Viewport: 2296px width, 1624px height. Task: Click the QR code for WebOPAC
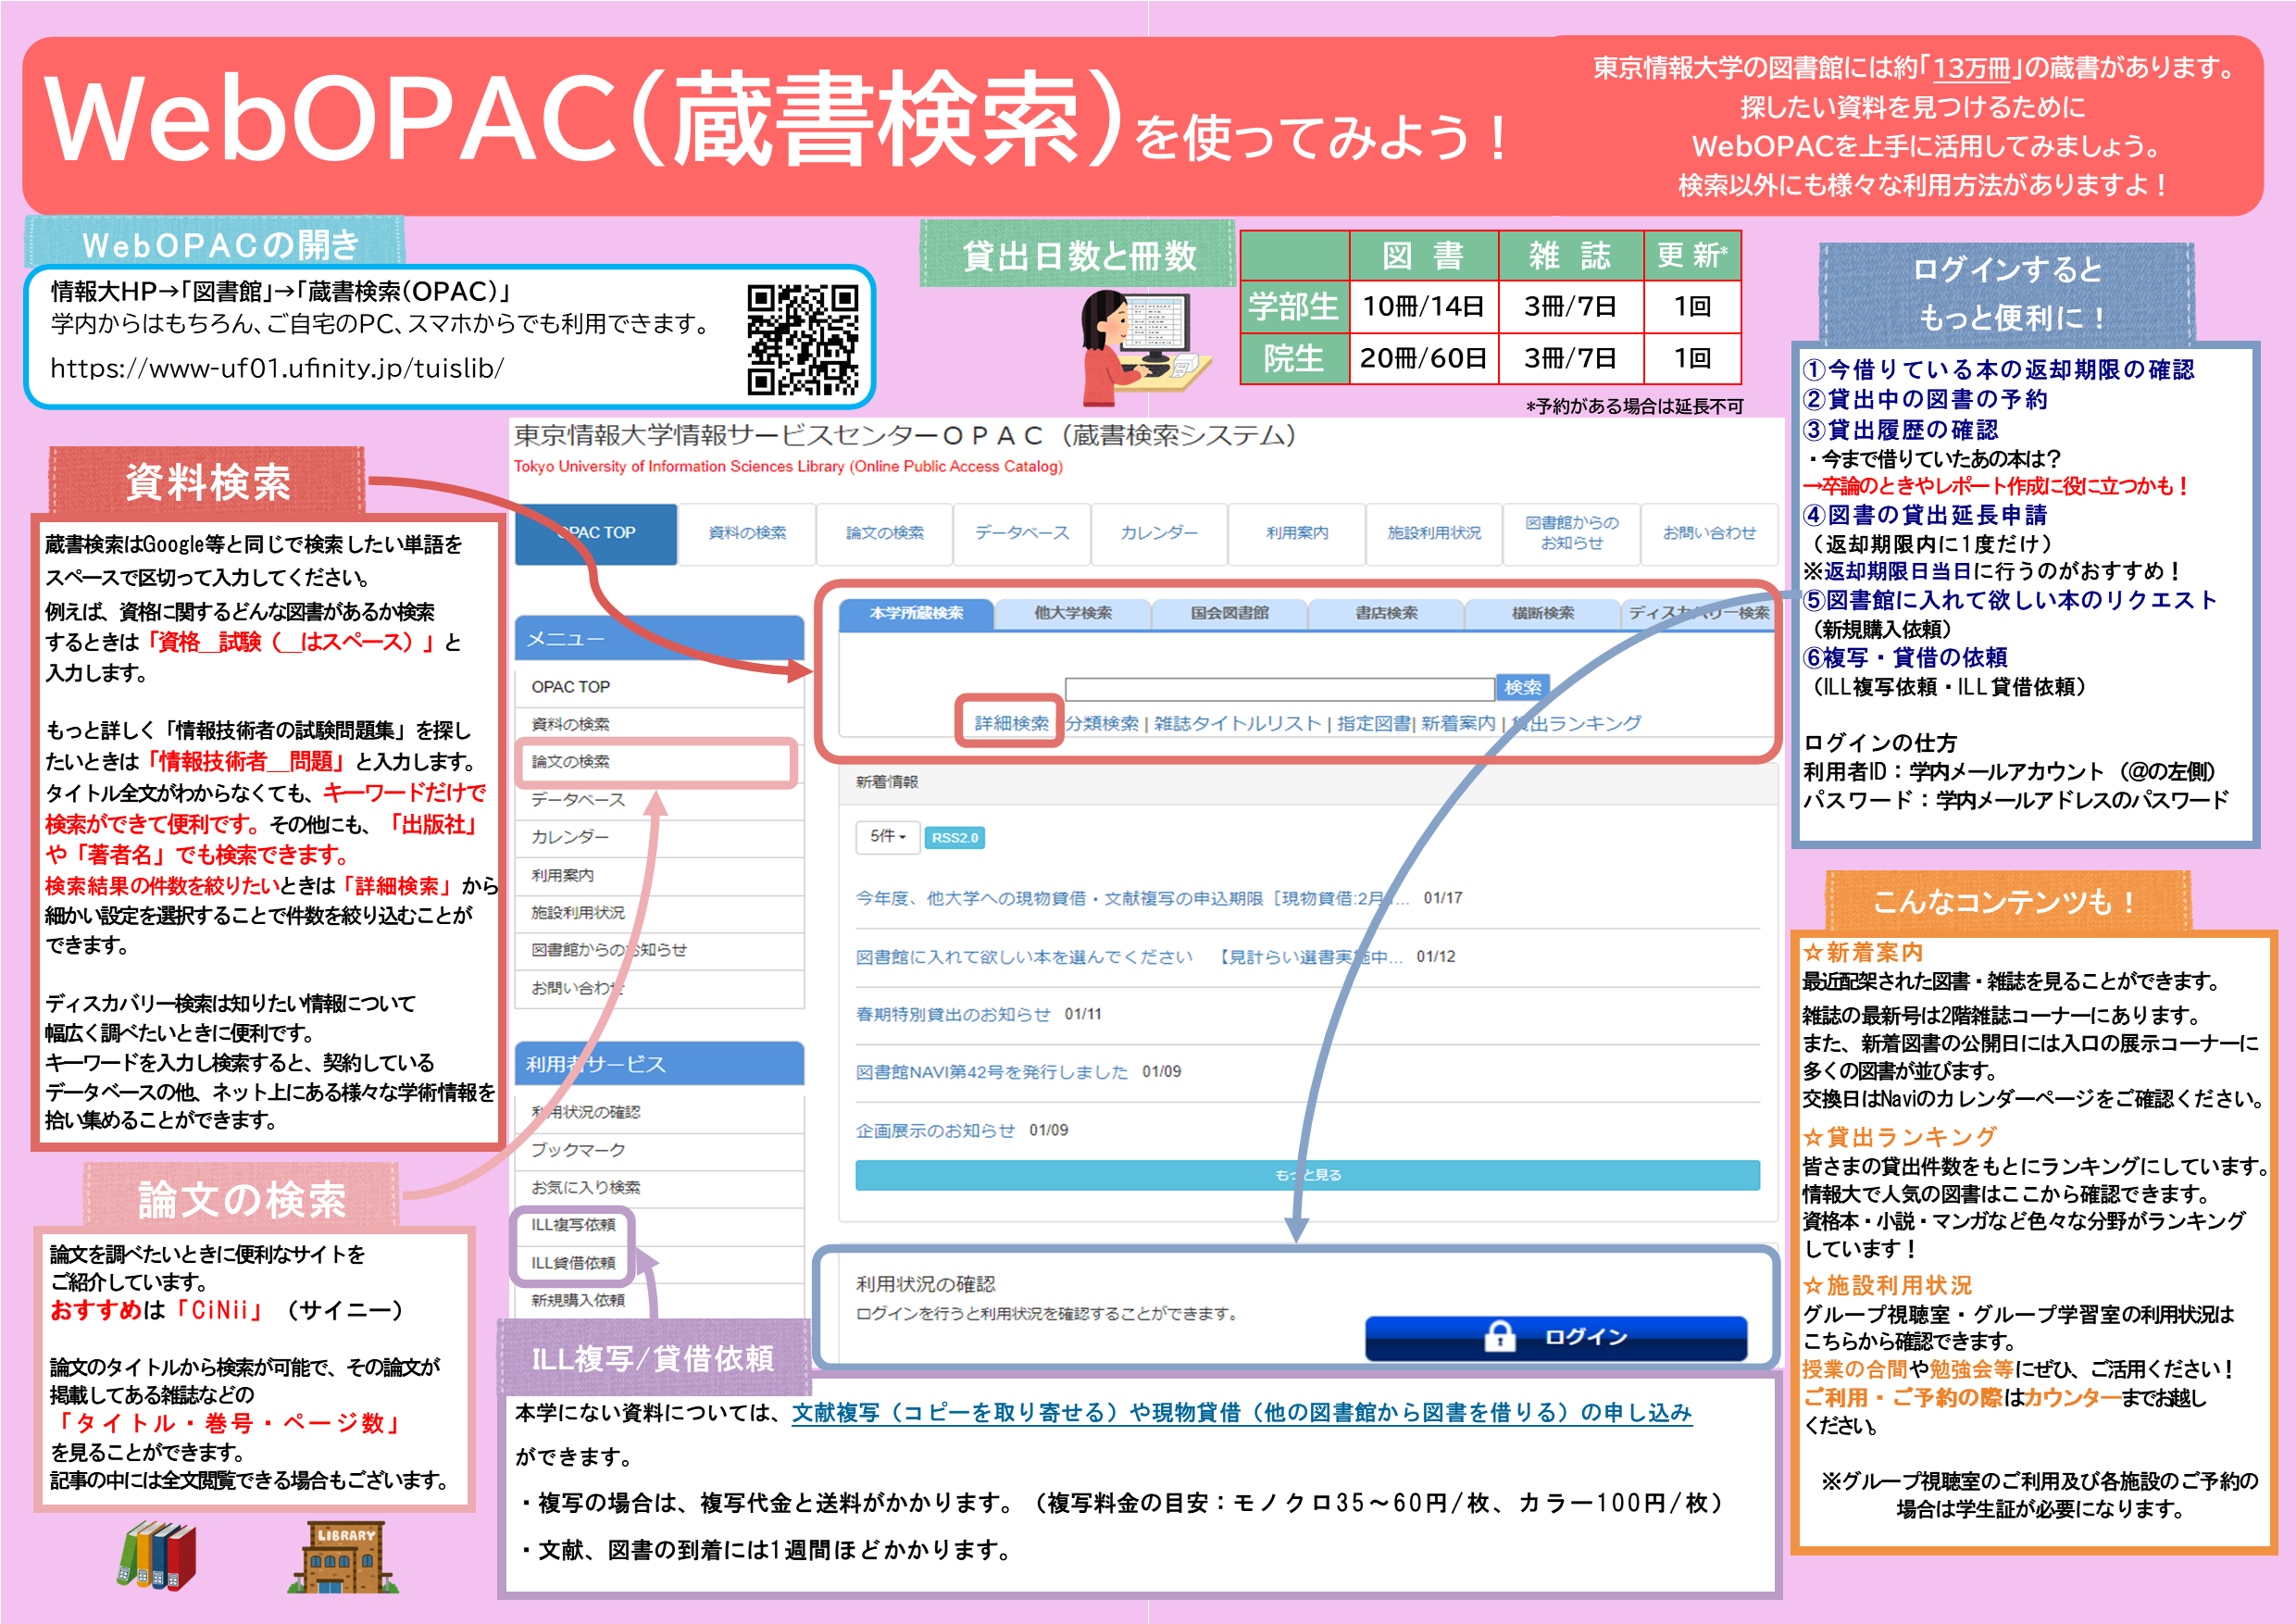click(x=802, y=339)
